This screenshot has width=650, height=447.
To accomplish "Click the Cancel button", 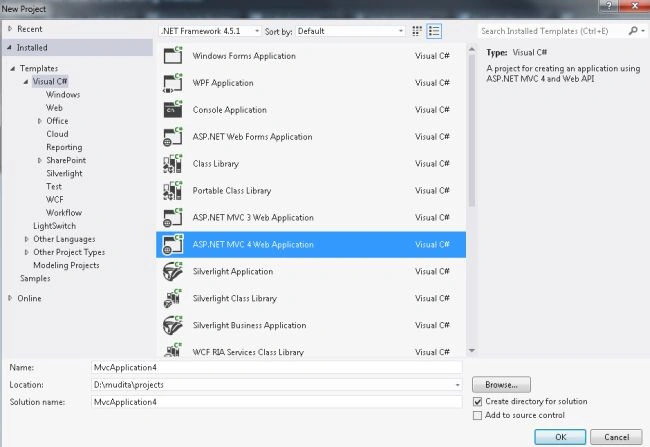I will [x=616, y=437].
